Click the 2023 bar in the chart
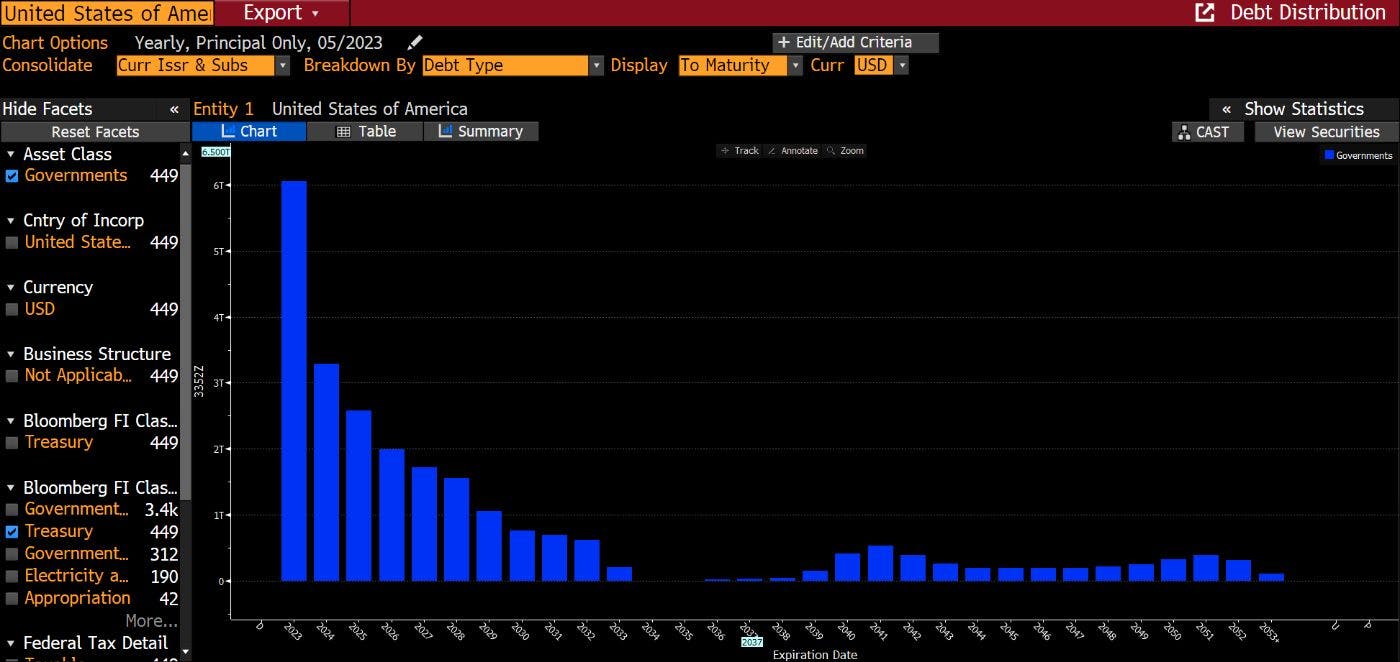 [294, 380]
